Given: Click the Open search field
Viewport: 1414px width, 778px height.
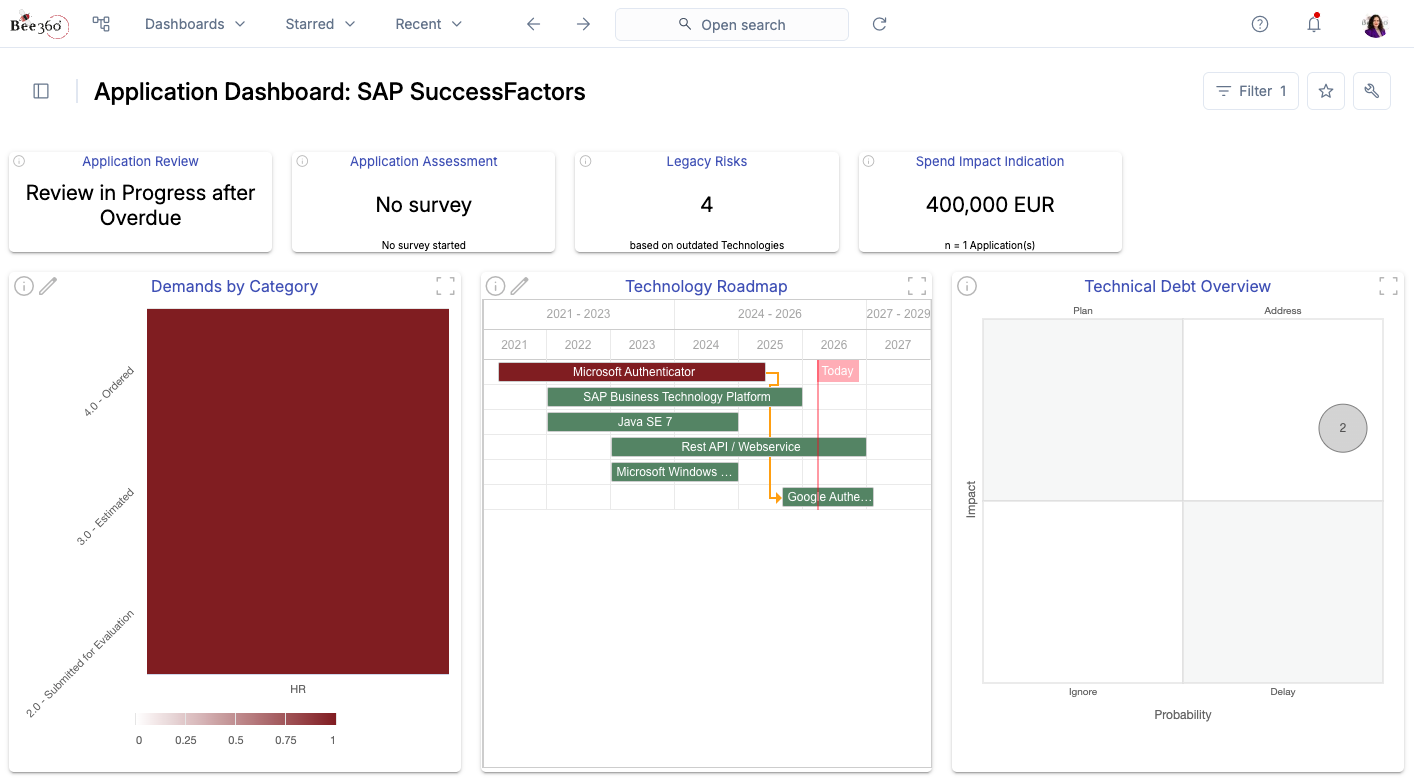Looking at the screenshot, I should (732, 24).
